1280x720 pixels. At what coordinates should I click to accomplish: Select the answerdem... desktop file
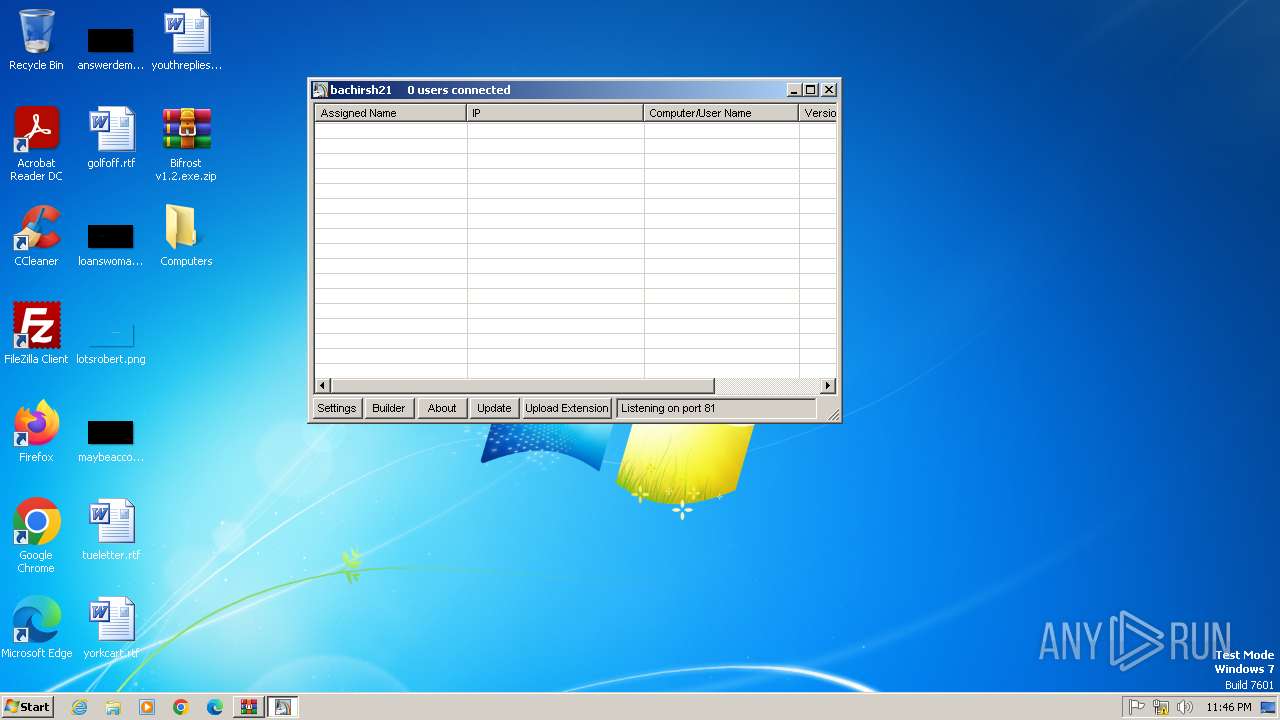tap(111, 48)
